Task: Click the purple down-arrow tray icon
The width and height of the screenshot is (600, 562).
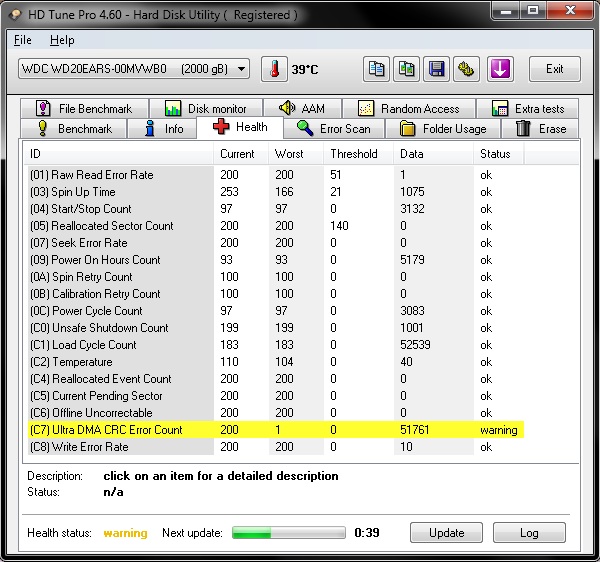Action: coord(500,69)
